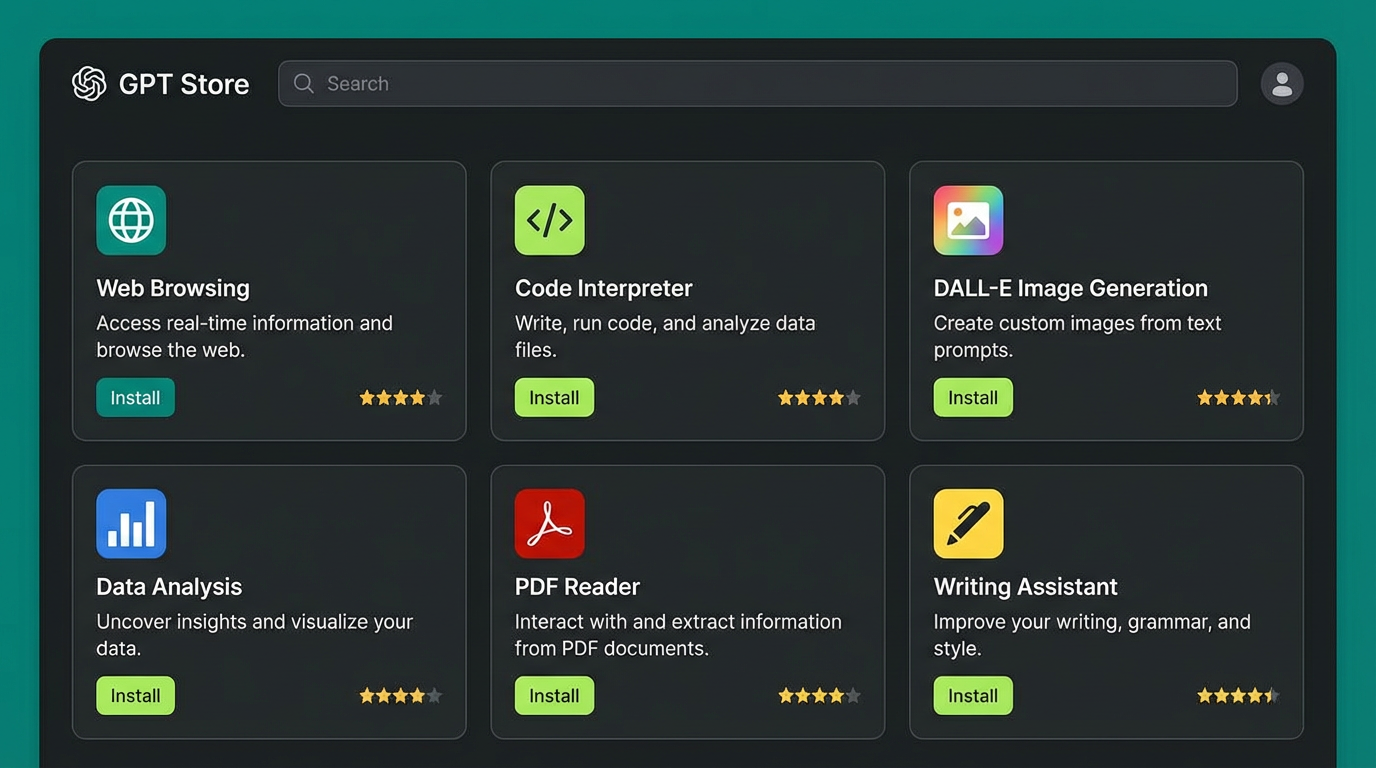Open the user profile avatar icon
The image size is (1376, 768).
pyautogui.click(x=1282, y=84)
